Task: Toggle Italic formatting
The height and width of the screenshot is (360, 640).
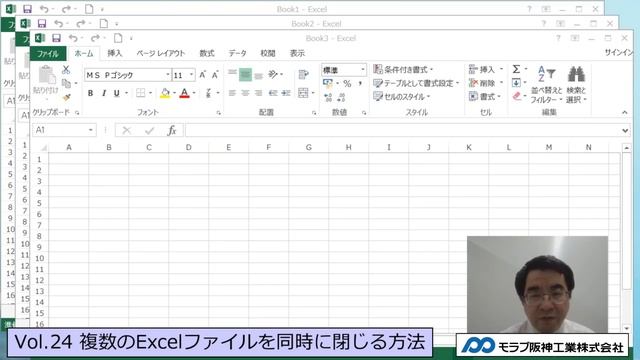Action: point(104,93)
